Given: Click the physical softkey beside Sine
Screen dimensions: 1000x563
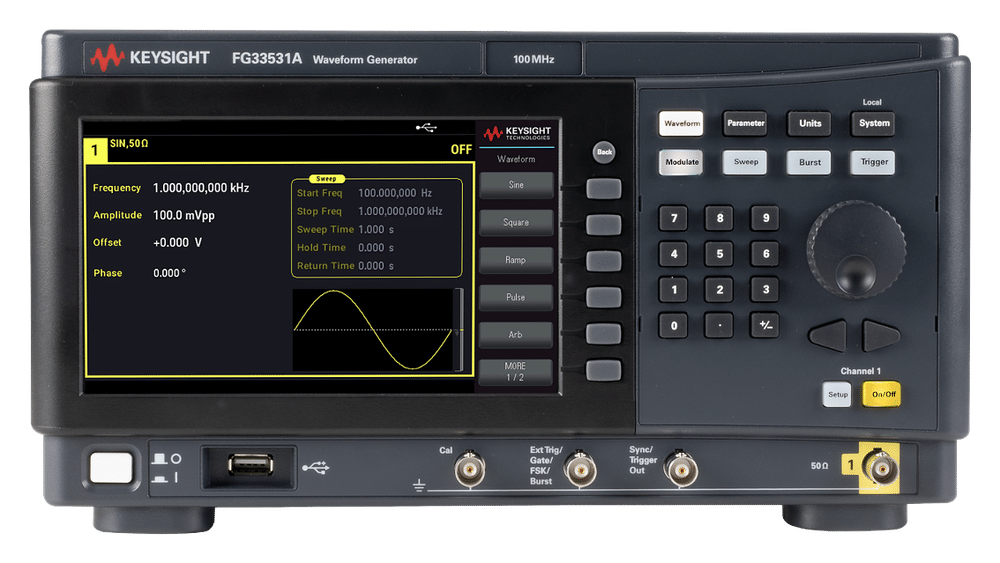Looking at the screenshot, I should point(603,188).
